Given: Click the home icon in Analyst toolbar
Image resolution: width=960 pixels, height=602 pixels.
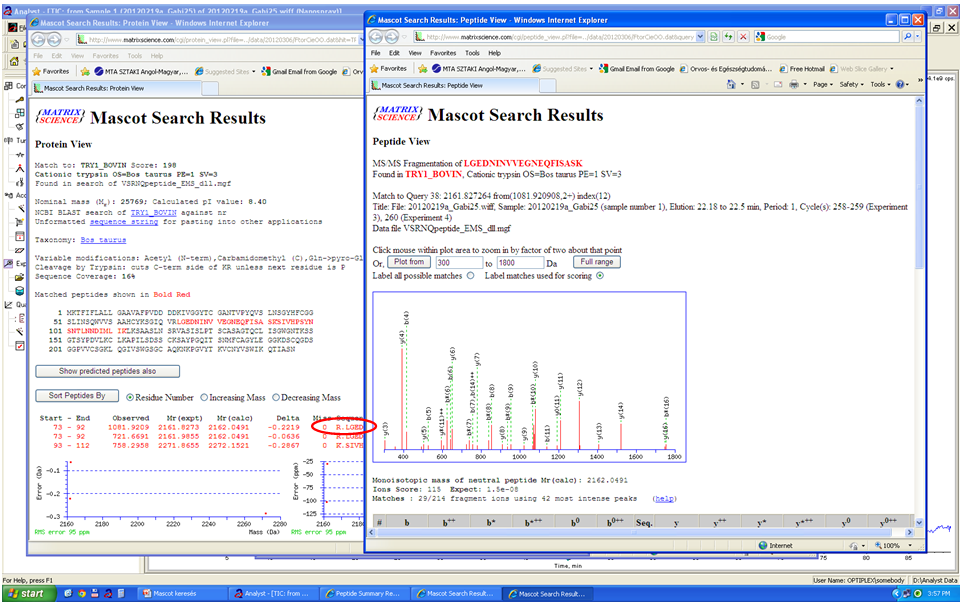Looking at the screenshot, I should [x=13, y=61].
